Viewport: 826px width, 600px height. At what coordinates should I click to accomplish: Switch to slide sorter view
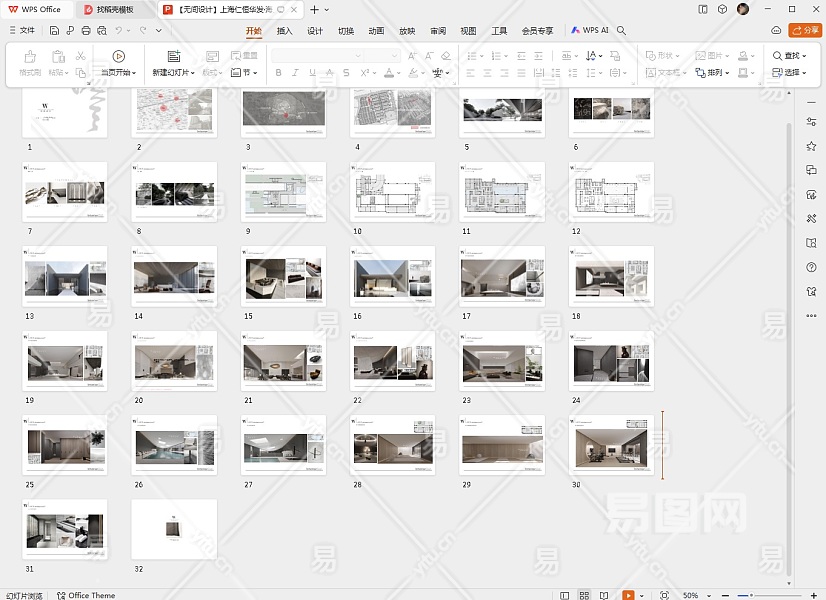point(586,595)
